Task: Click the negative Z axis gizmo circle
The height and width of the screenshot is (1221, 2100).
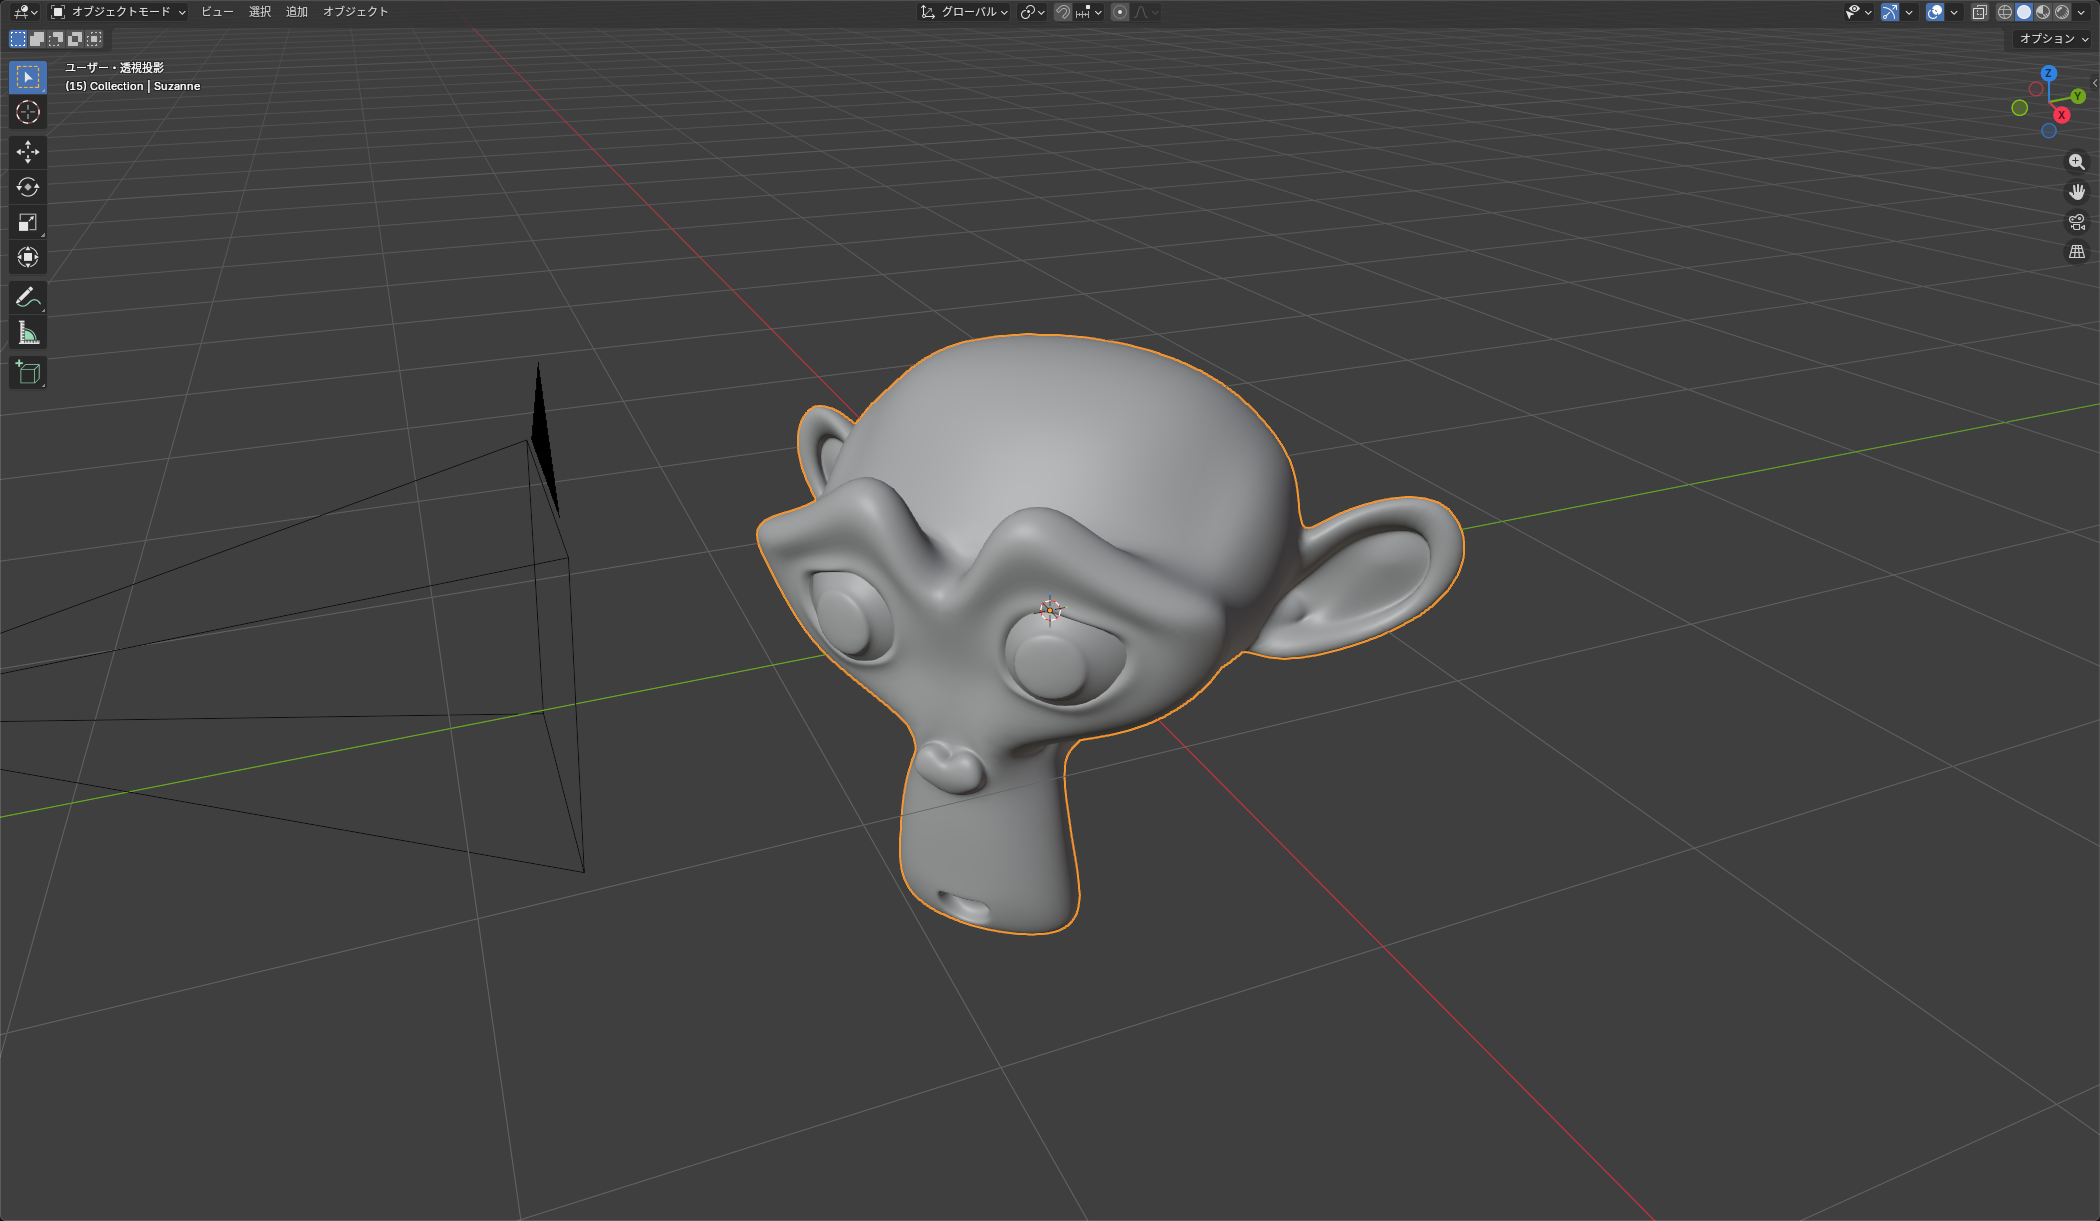Action: pyautogui.click(x=2049, y=131)
